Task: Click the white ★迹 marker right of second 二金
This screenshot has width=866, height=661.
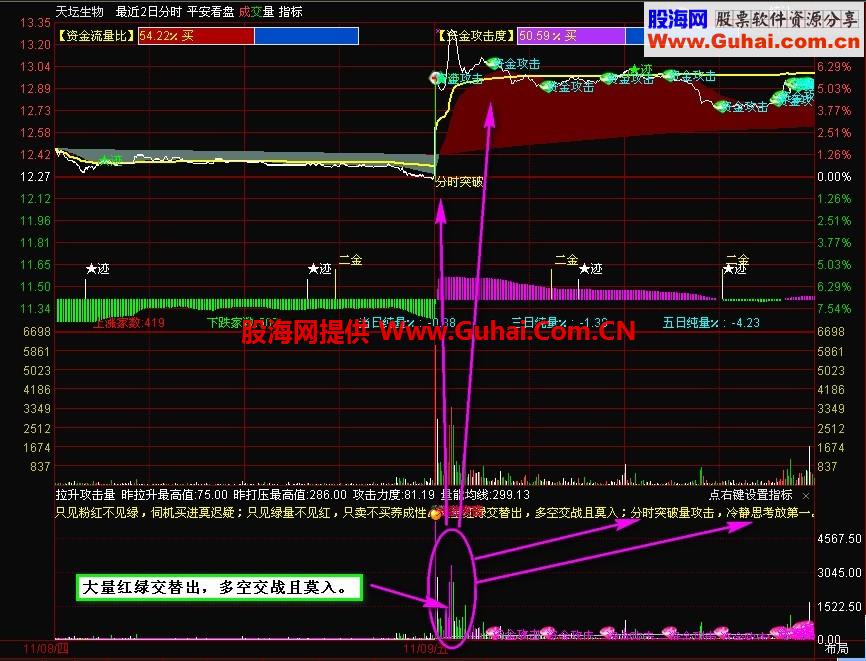Action: 590,269
